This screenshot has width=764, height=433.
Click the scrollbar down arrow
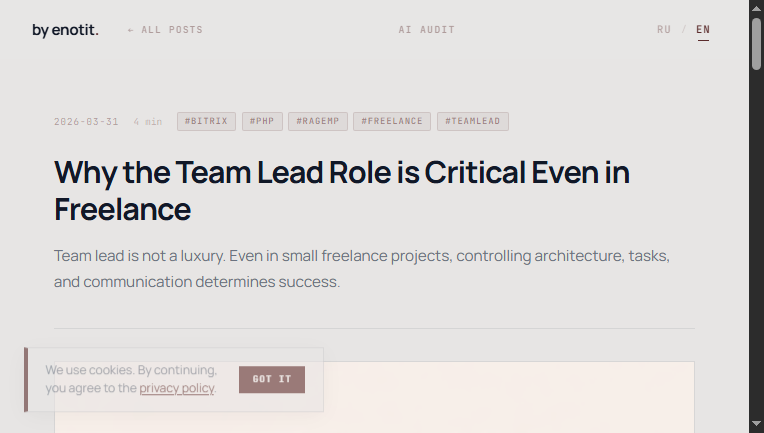coord(756,425)
